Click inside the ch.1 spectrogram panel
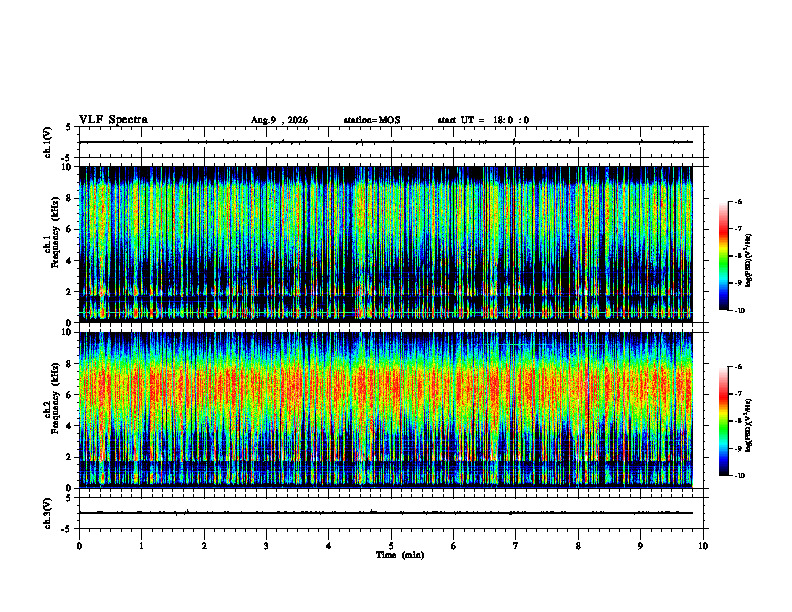This screenshot has height=612, width=792. 385,244
